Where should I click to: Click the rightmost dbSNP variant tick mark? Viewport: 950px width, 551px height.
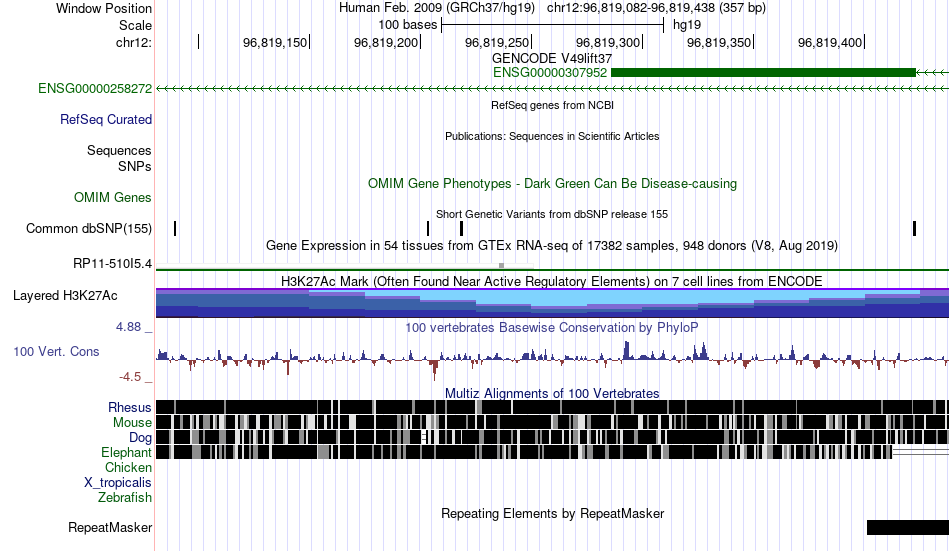[914, 229]
